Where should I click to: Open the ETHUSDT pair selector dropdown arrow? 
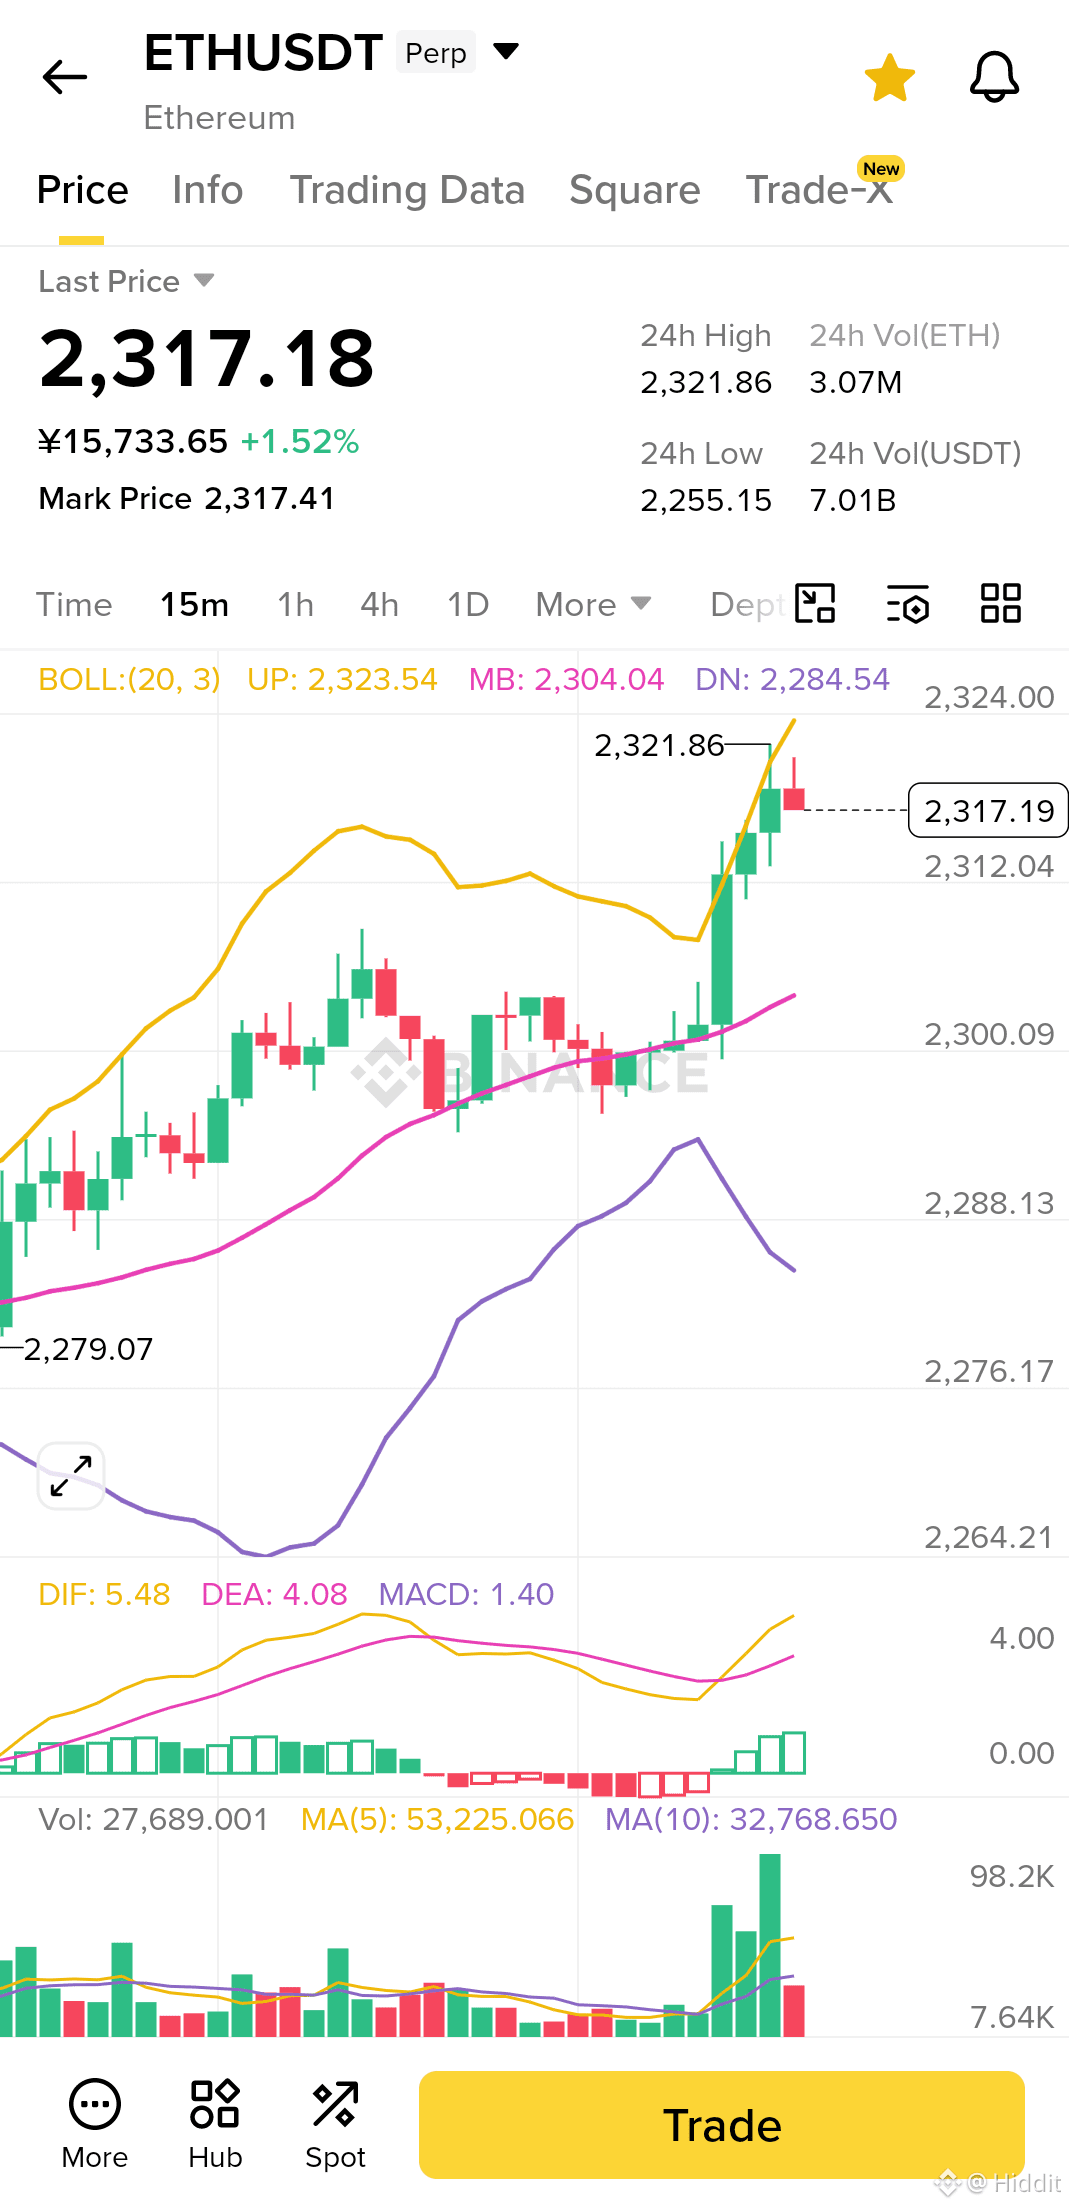507,51
